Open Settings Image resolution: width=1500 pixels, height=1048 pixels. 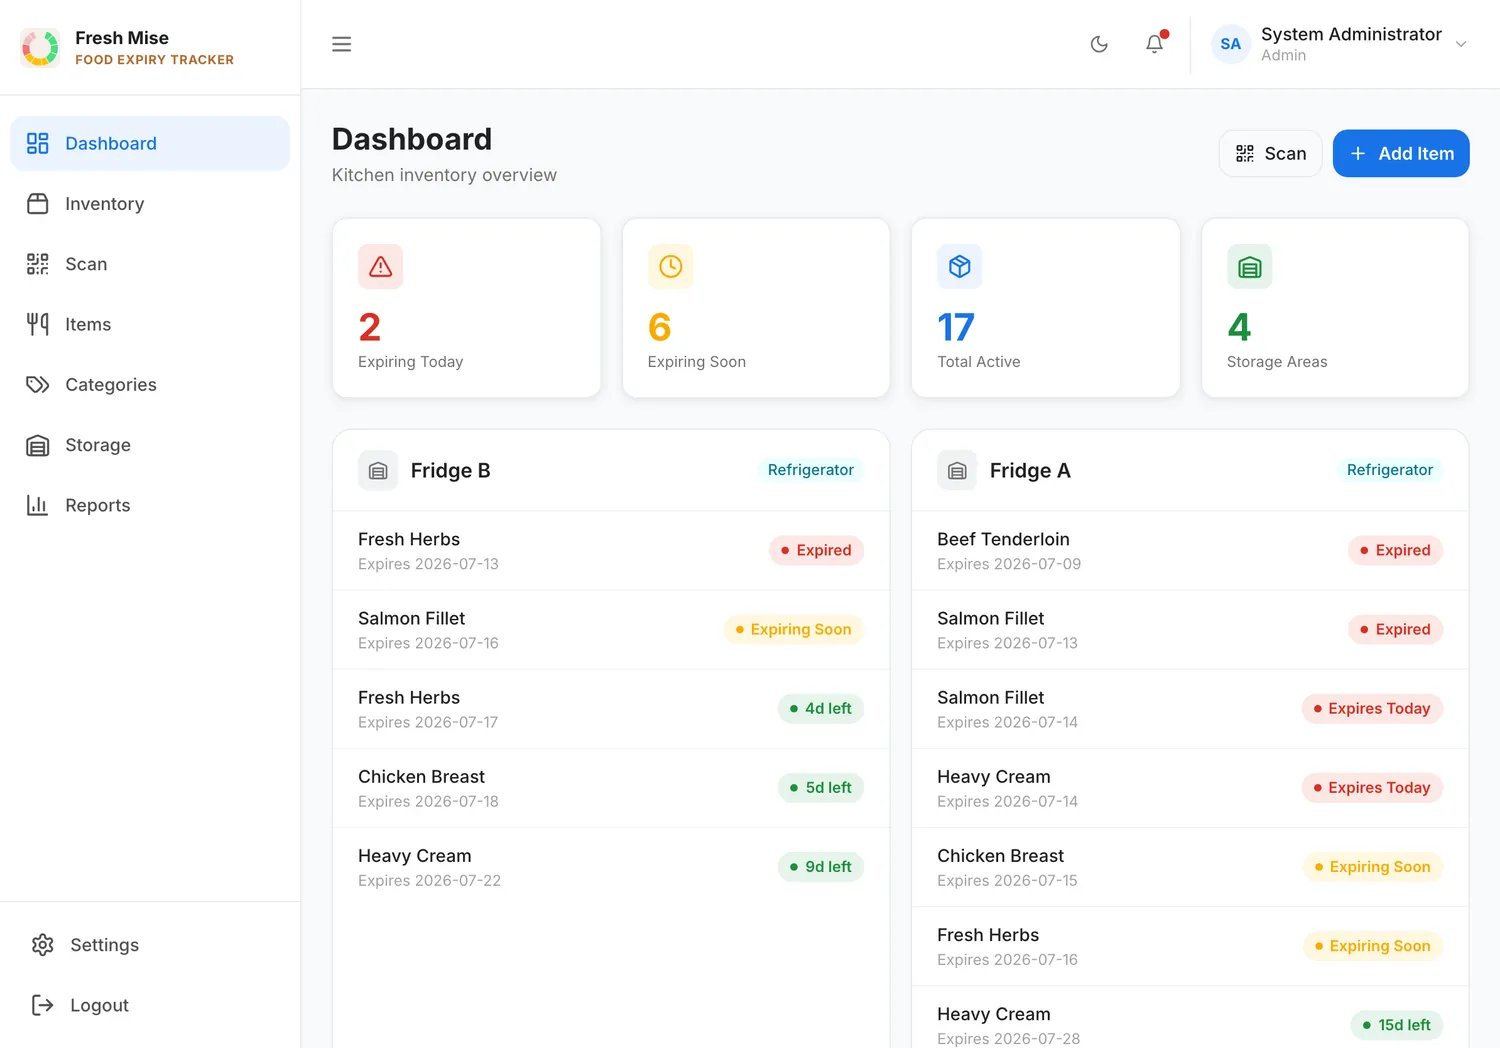coord(150,945)
